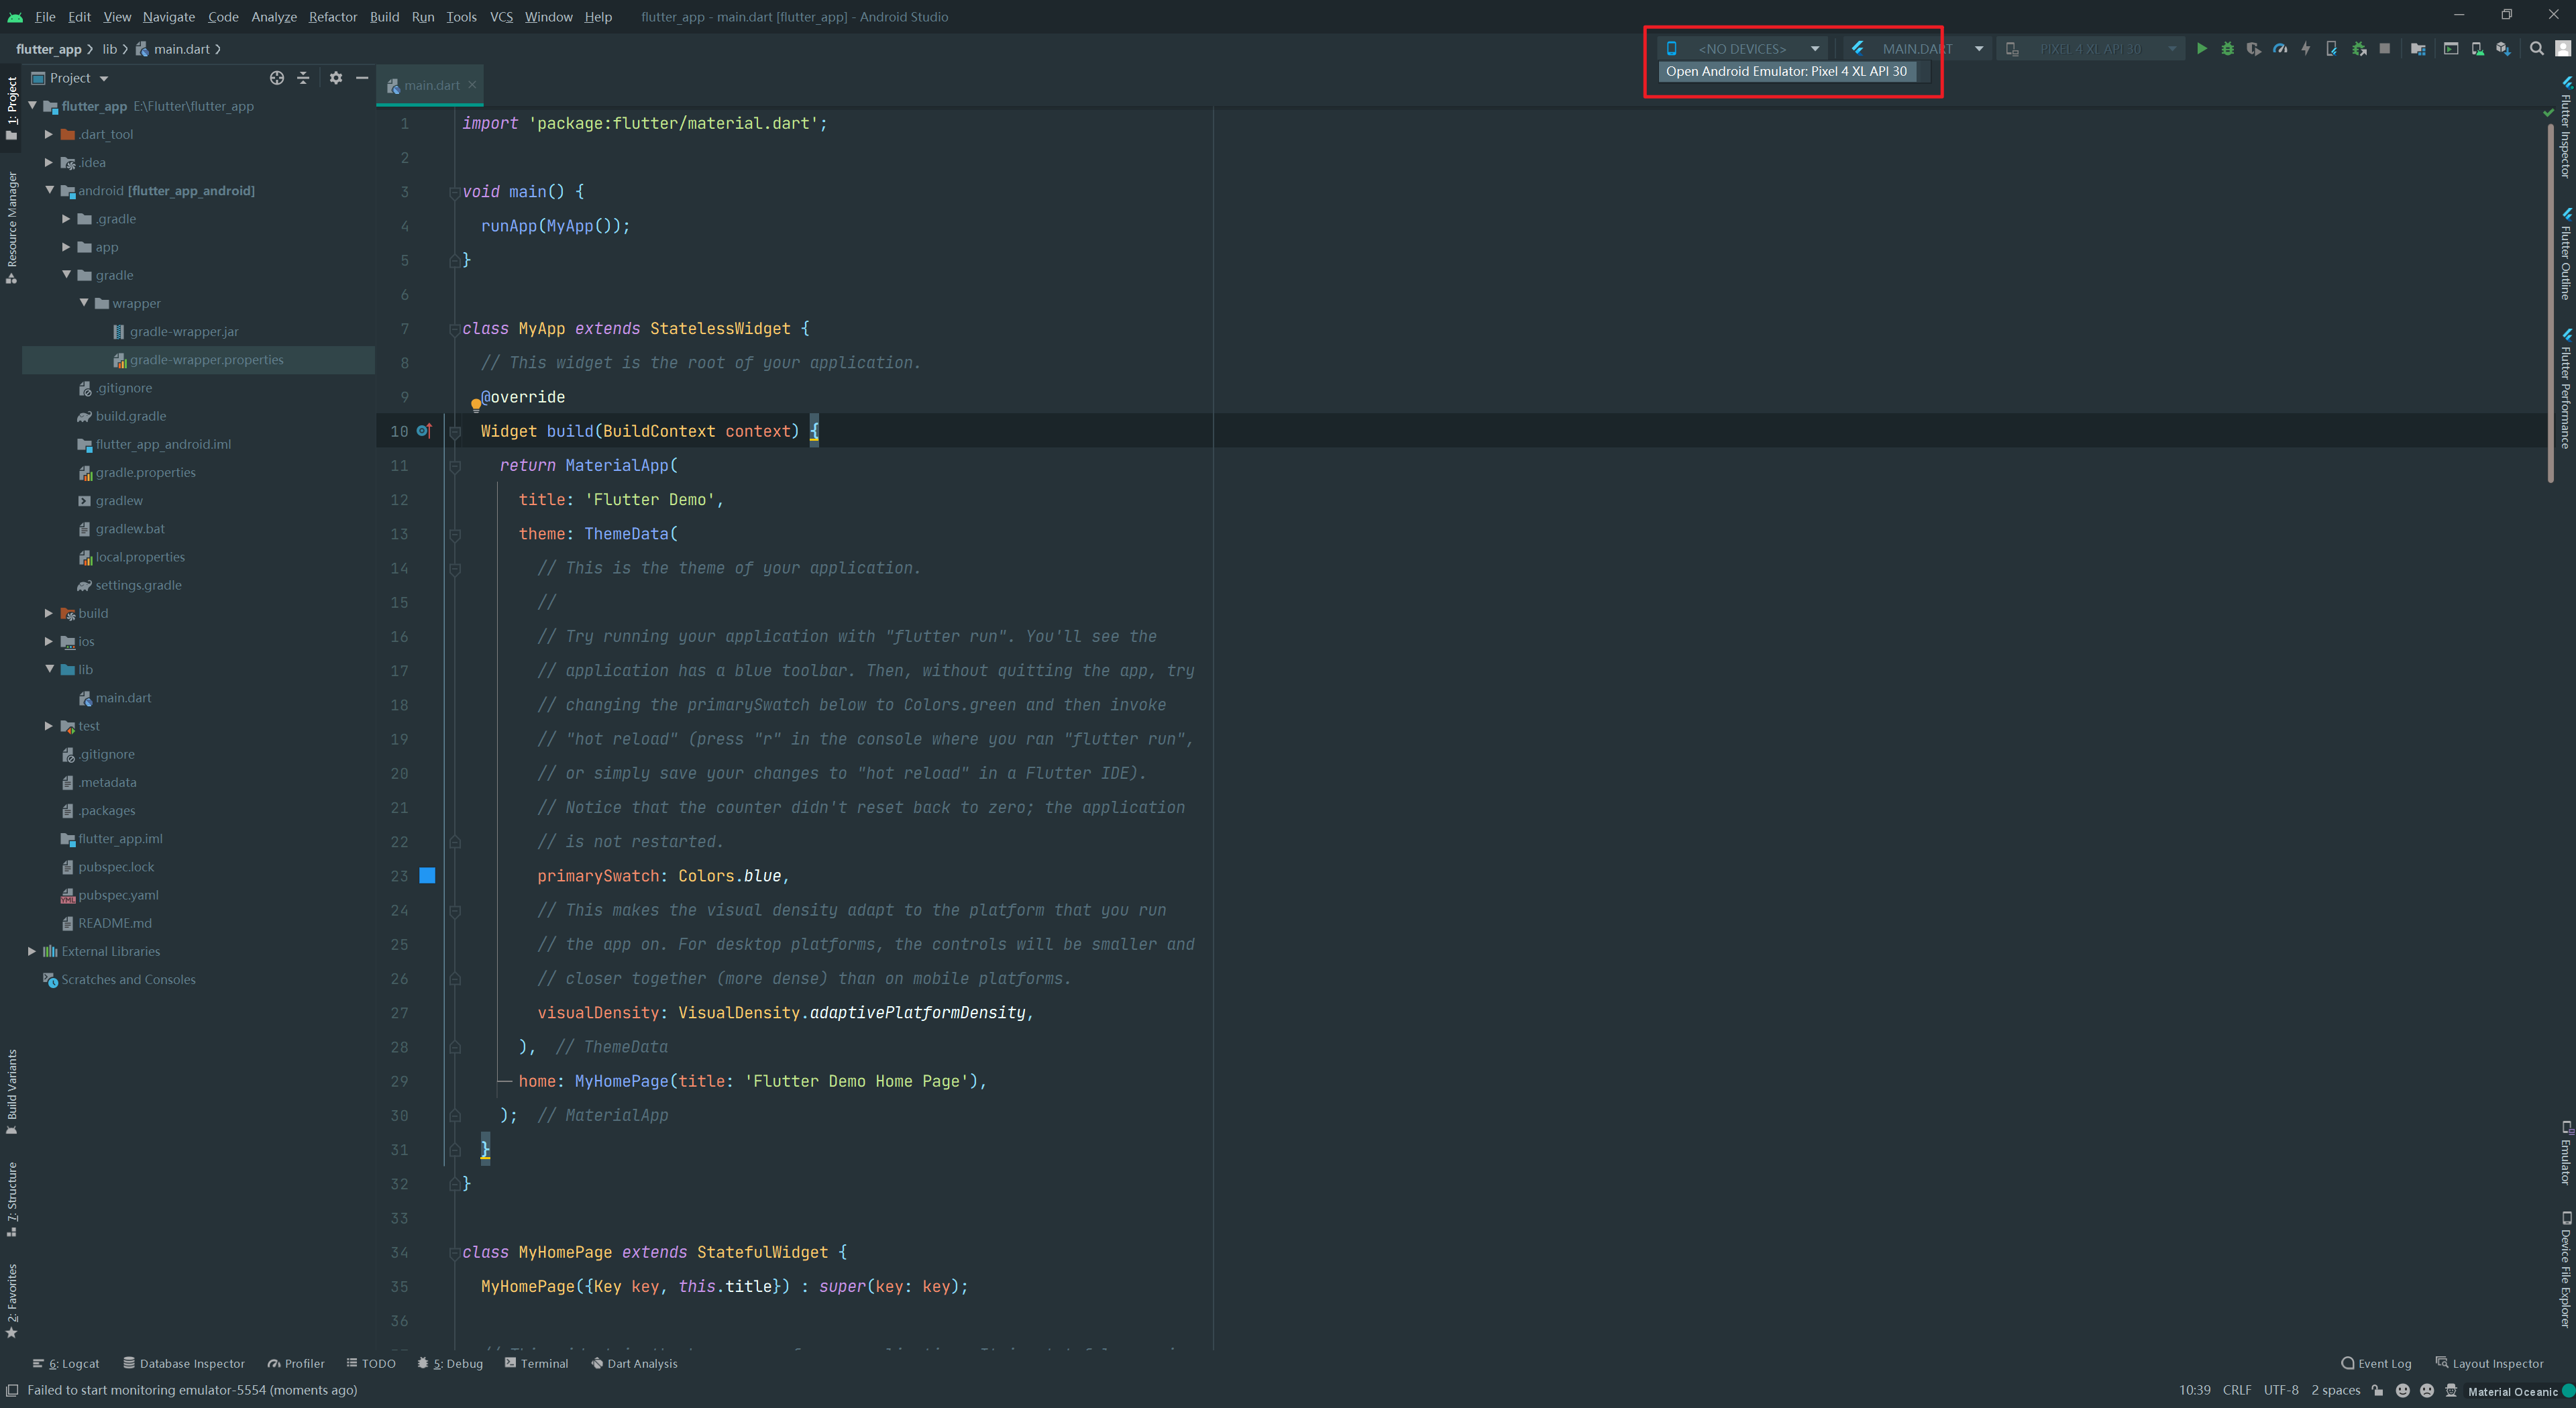This screenshot has width=2576, height=1408.
Task: Collapse the android flutter_app_android folder
Action: click(49, 190)
